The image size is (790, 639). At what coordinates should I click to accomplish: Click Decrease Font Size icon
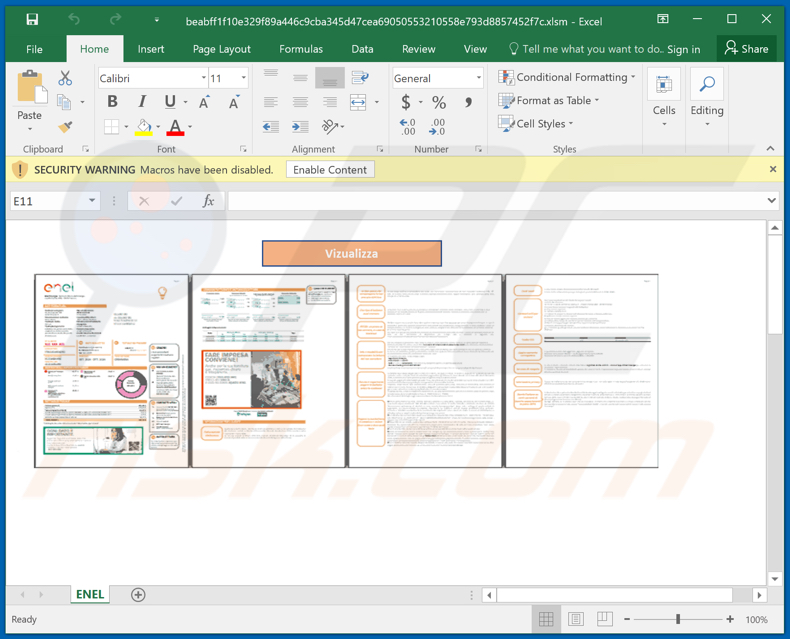point(234,102)
